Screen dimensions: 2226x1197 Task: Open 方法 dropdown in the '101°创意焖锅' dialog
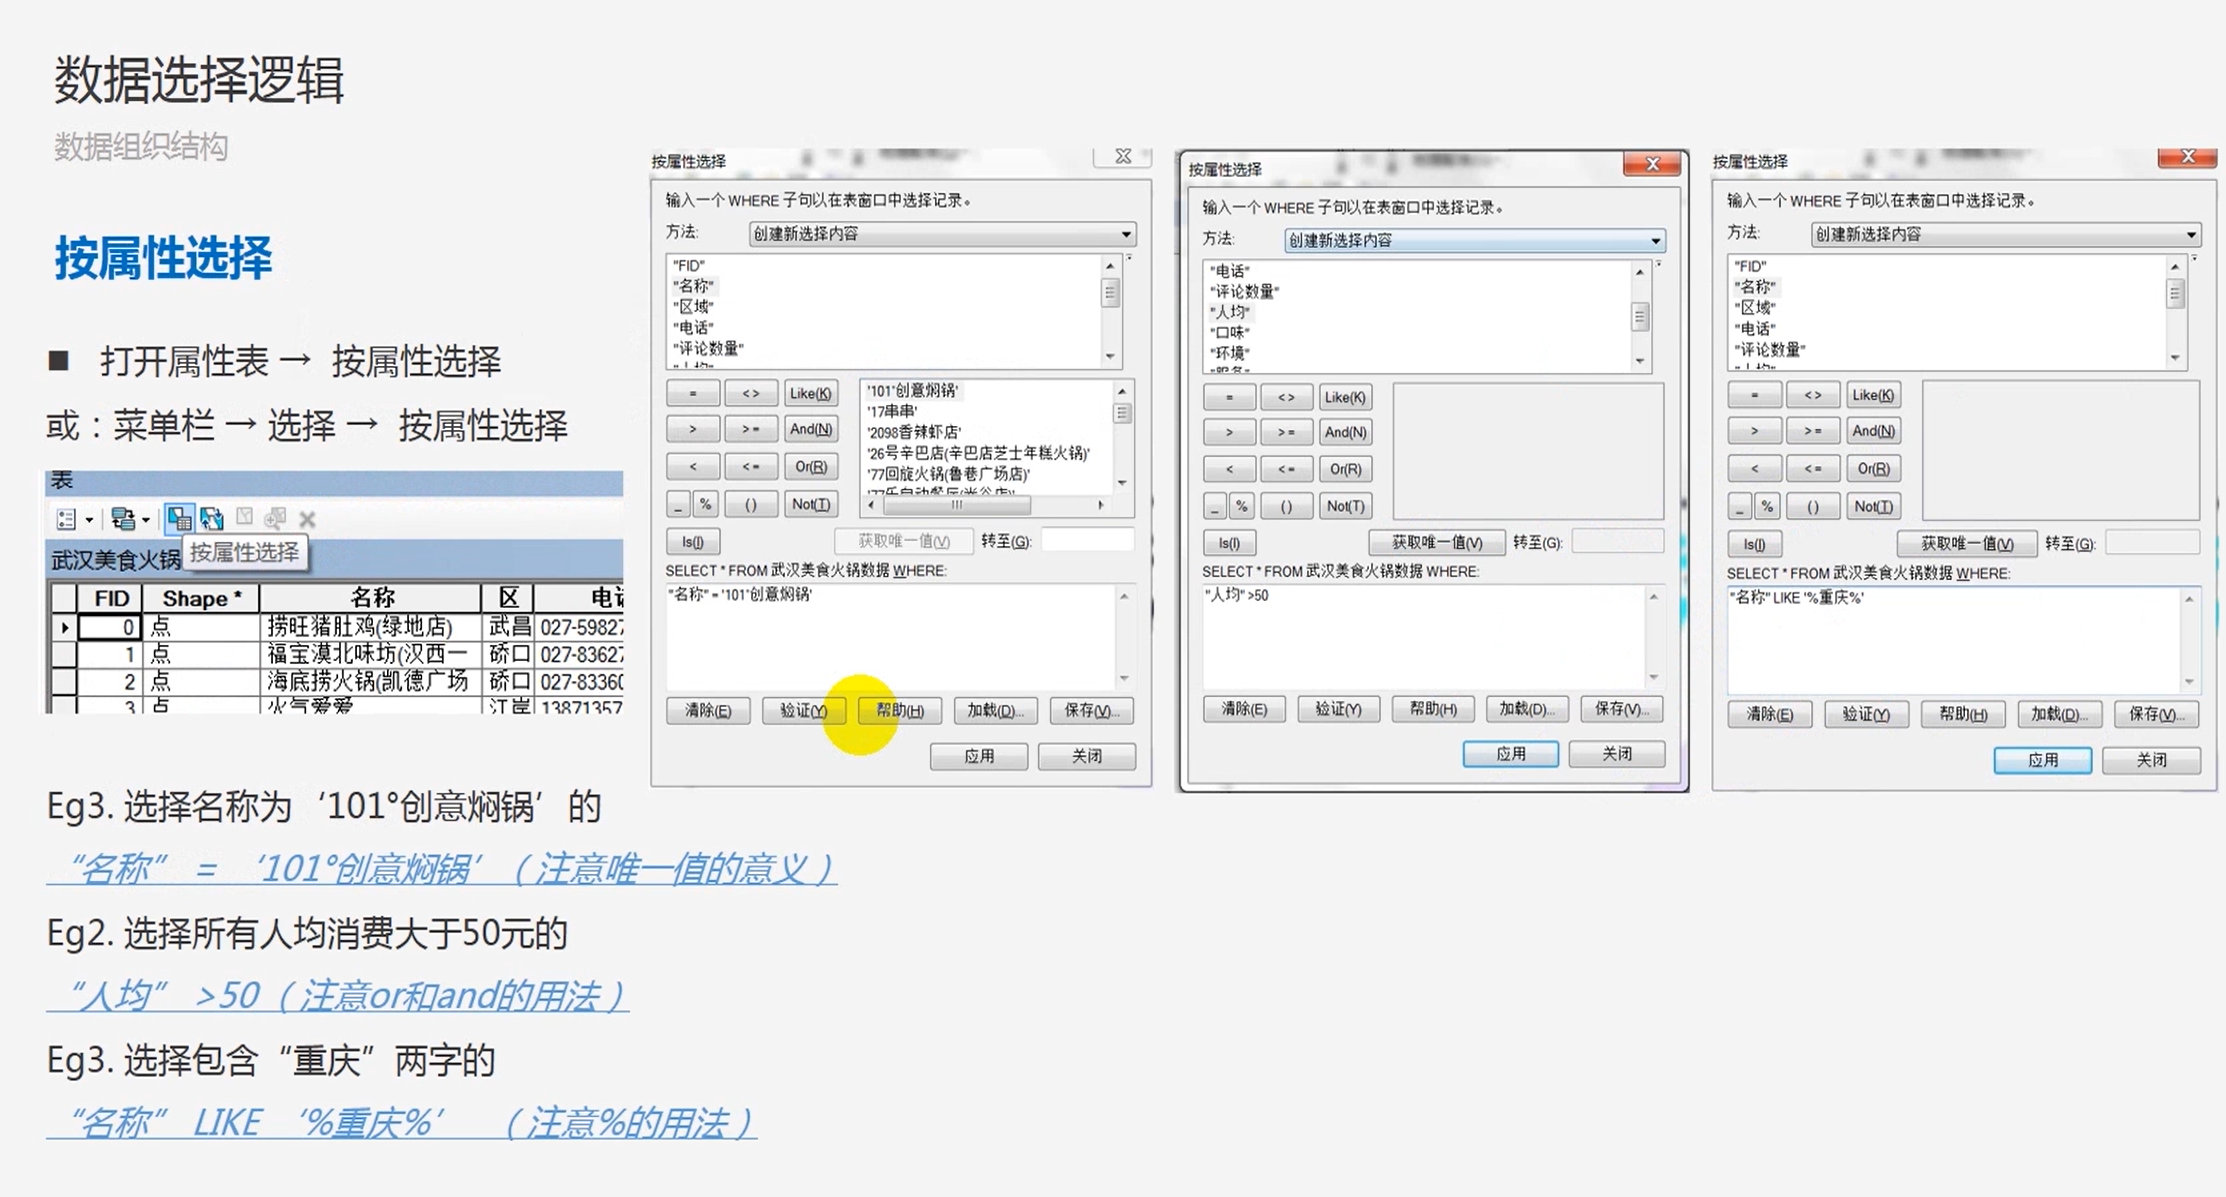point(942,234)
